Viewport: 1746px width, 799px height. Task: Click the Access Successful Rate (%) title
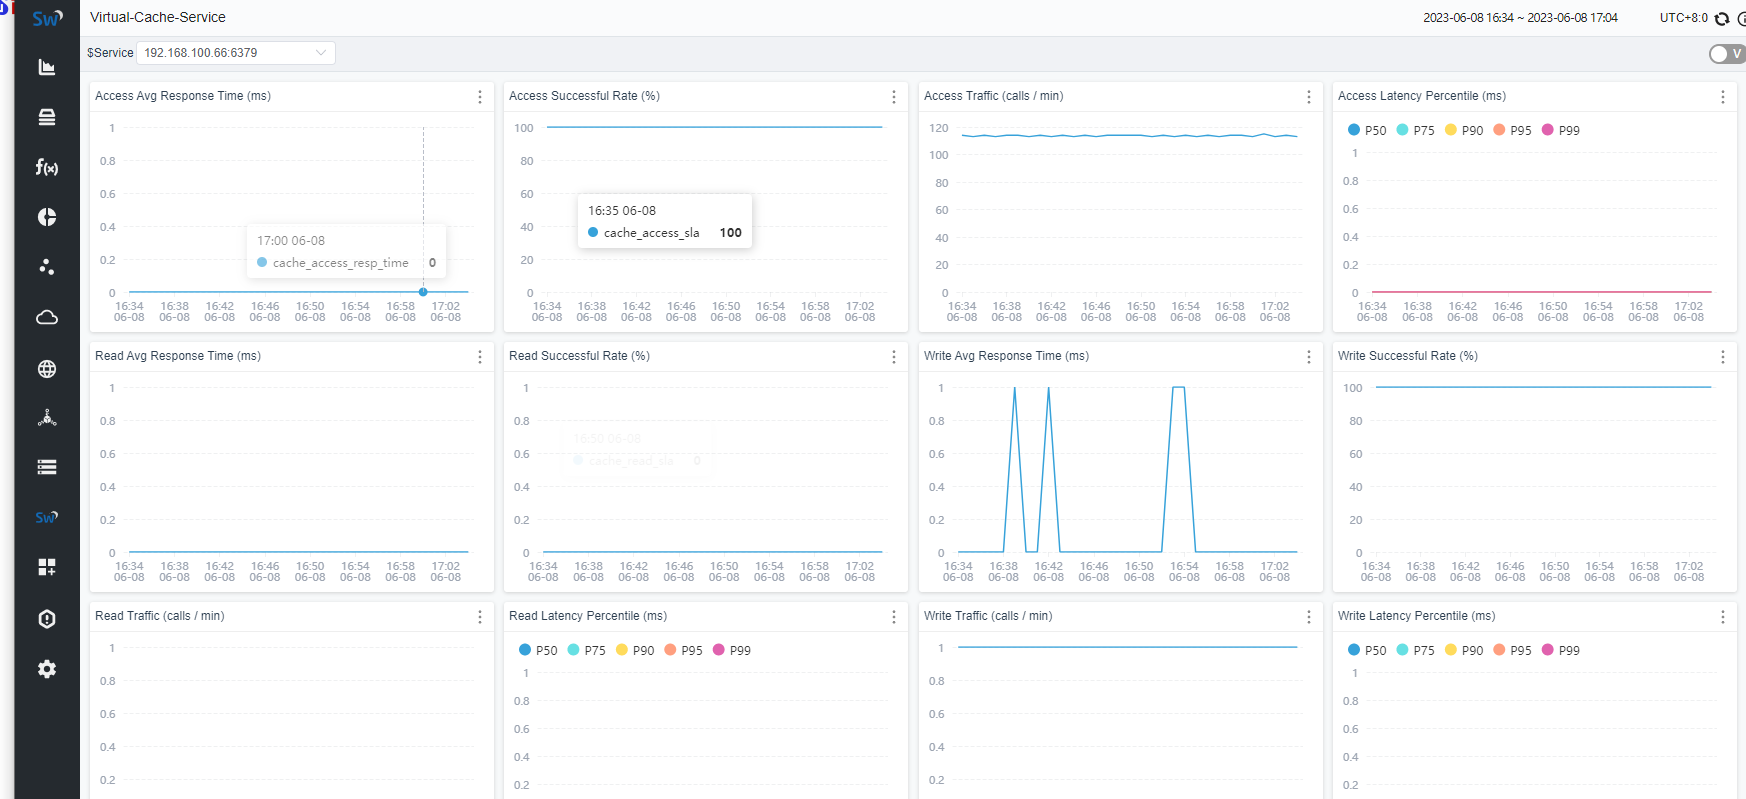584,96
